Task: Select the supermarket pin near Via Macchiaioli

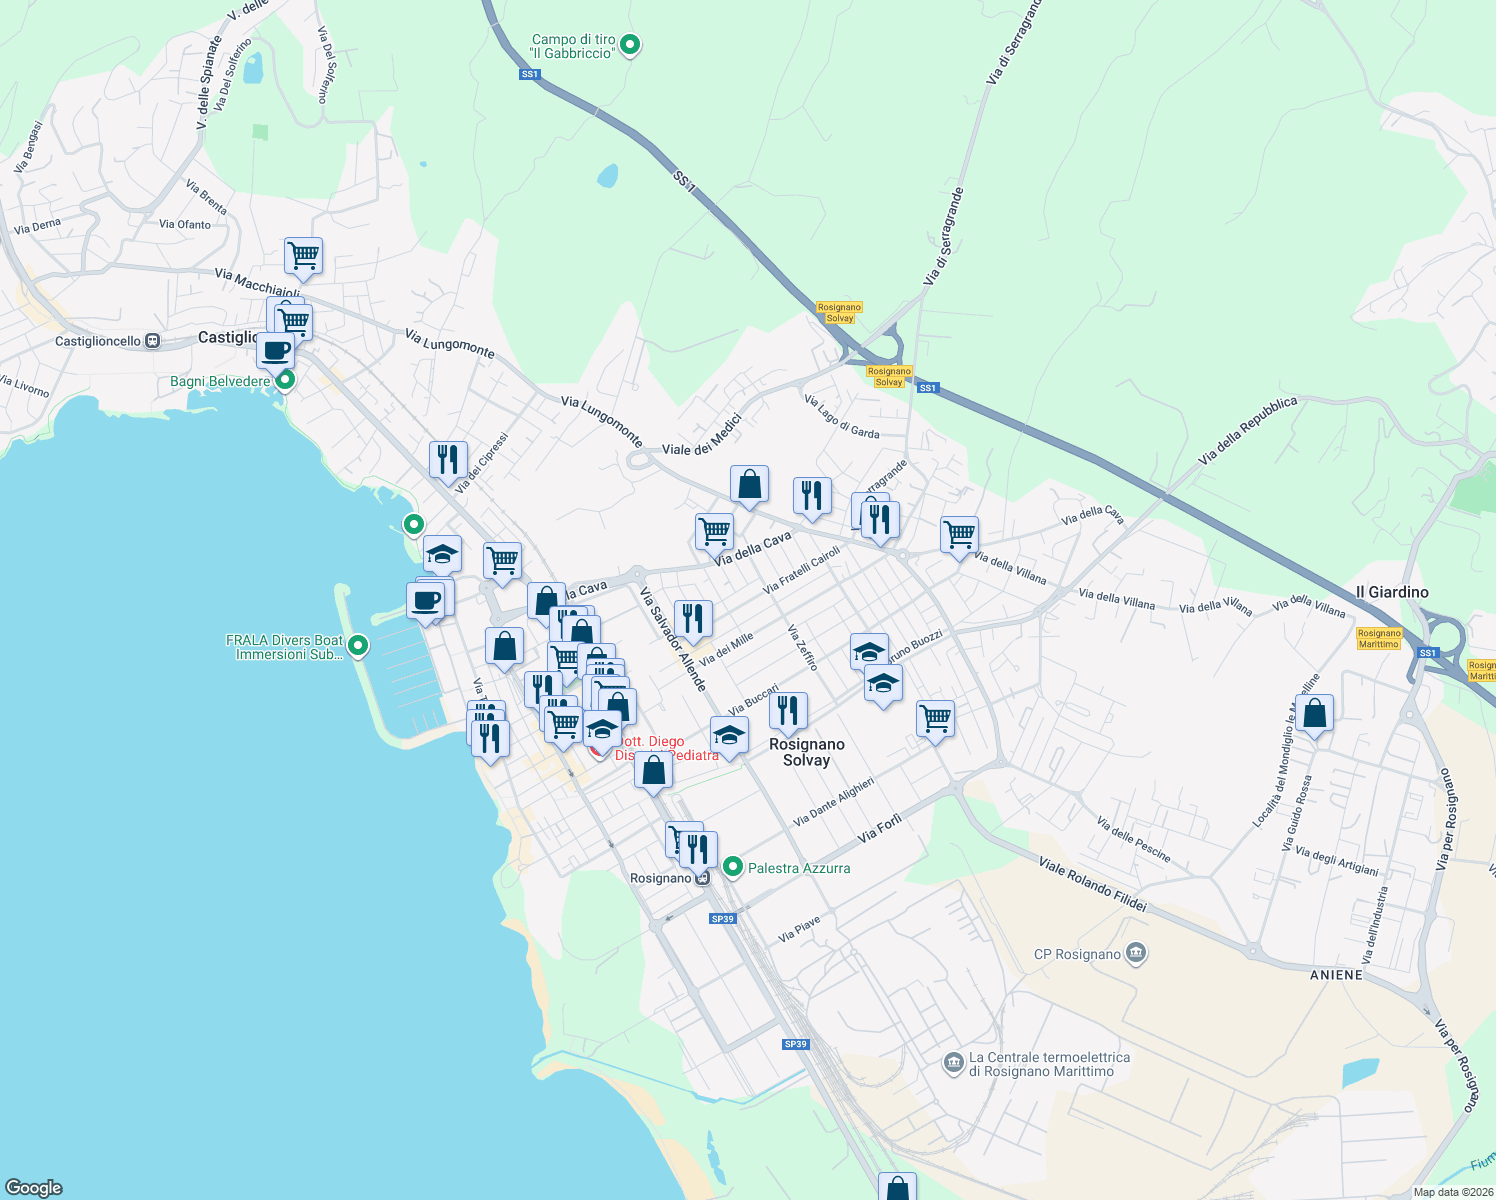Action: point(303,257)
